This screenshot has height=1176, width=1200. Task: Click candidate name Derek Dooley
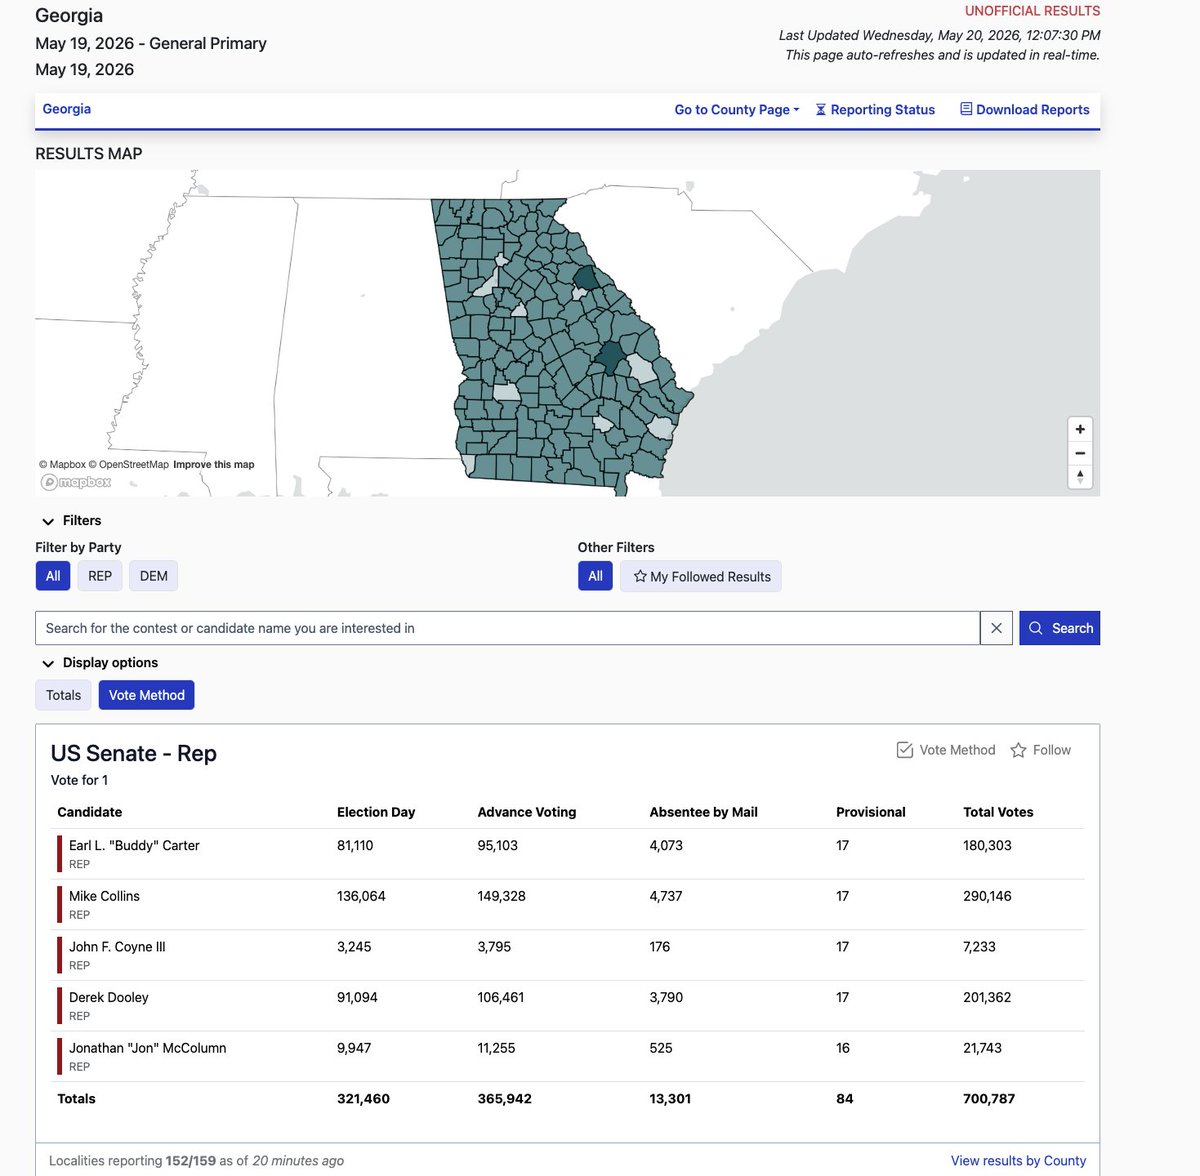[x=109, y=997]
